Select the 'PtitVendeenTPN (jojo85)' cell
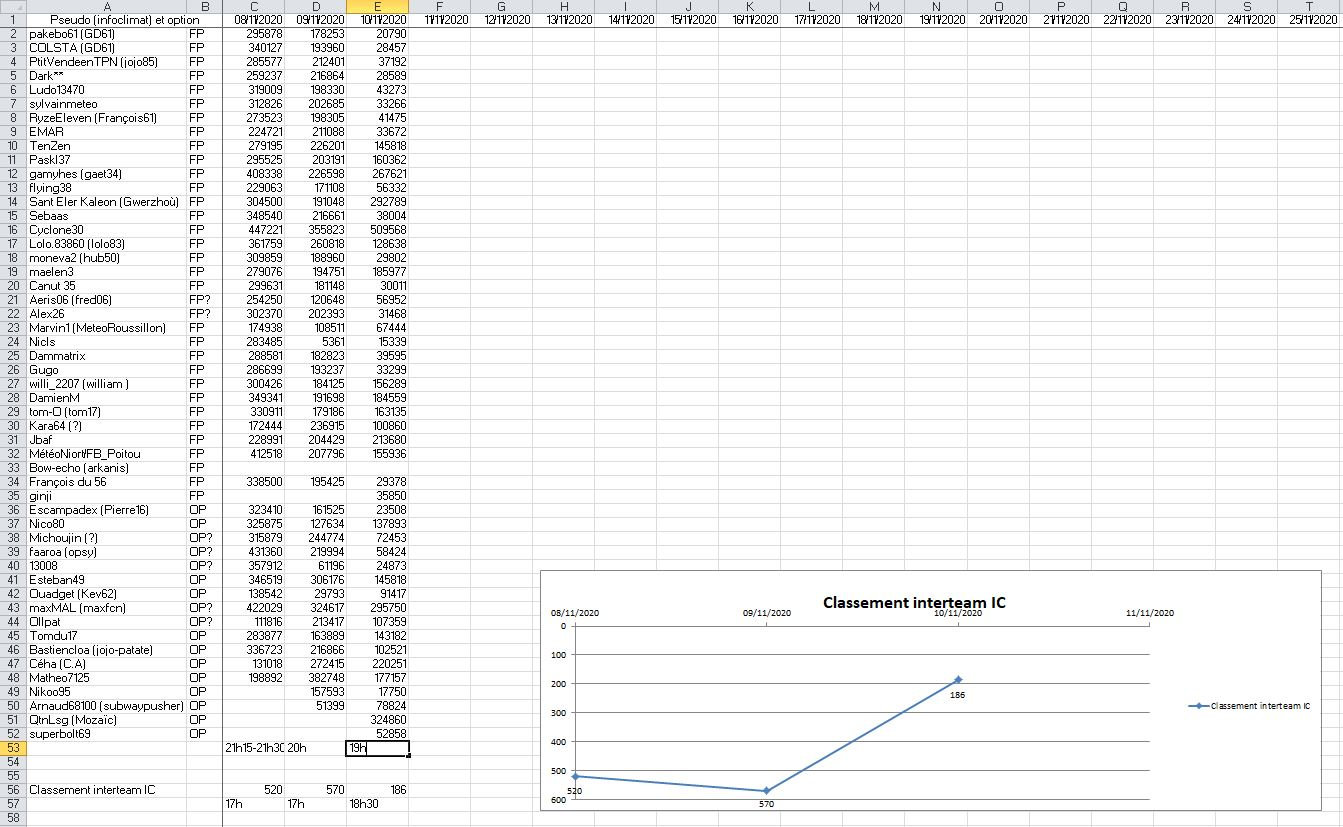Screen dimensions: 1343x827 [x=105, y=61]
